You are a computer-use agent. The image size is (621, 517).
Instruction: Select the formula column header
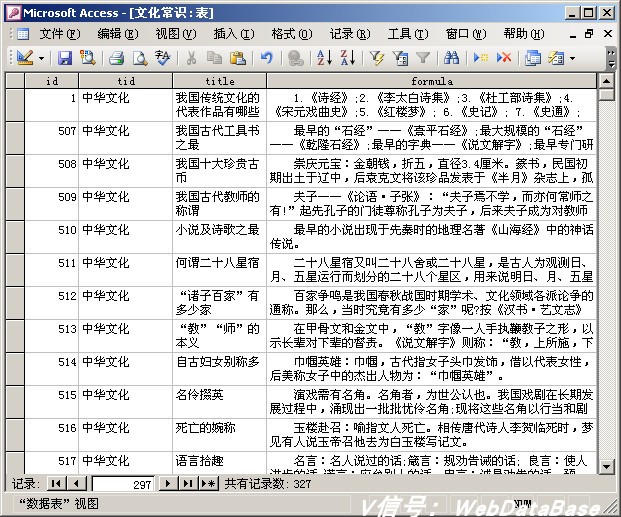click(432, 81)
